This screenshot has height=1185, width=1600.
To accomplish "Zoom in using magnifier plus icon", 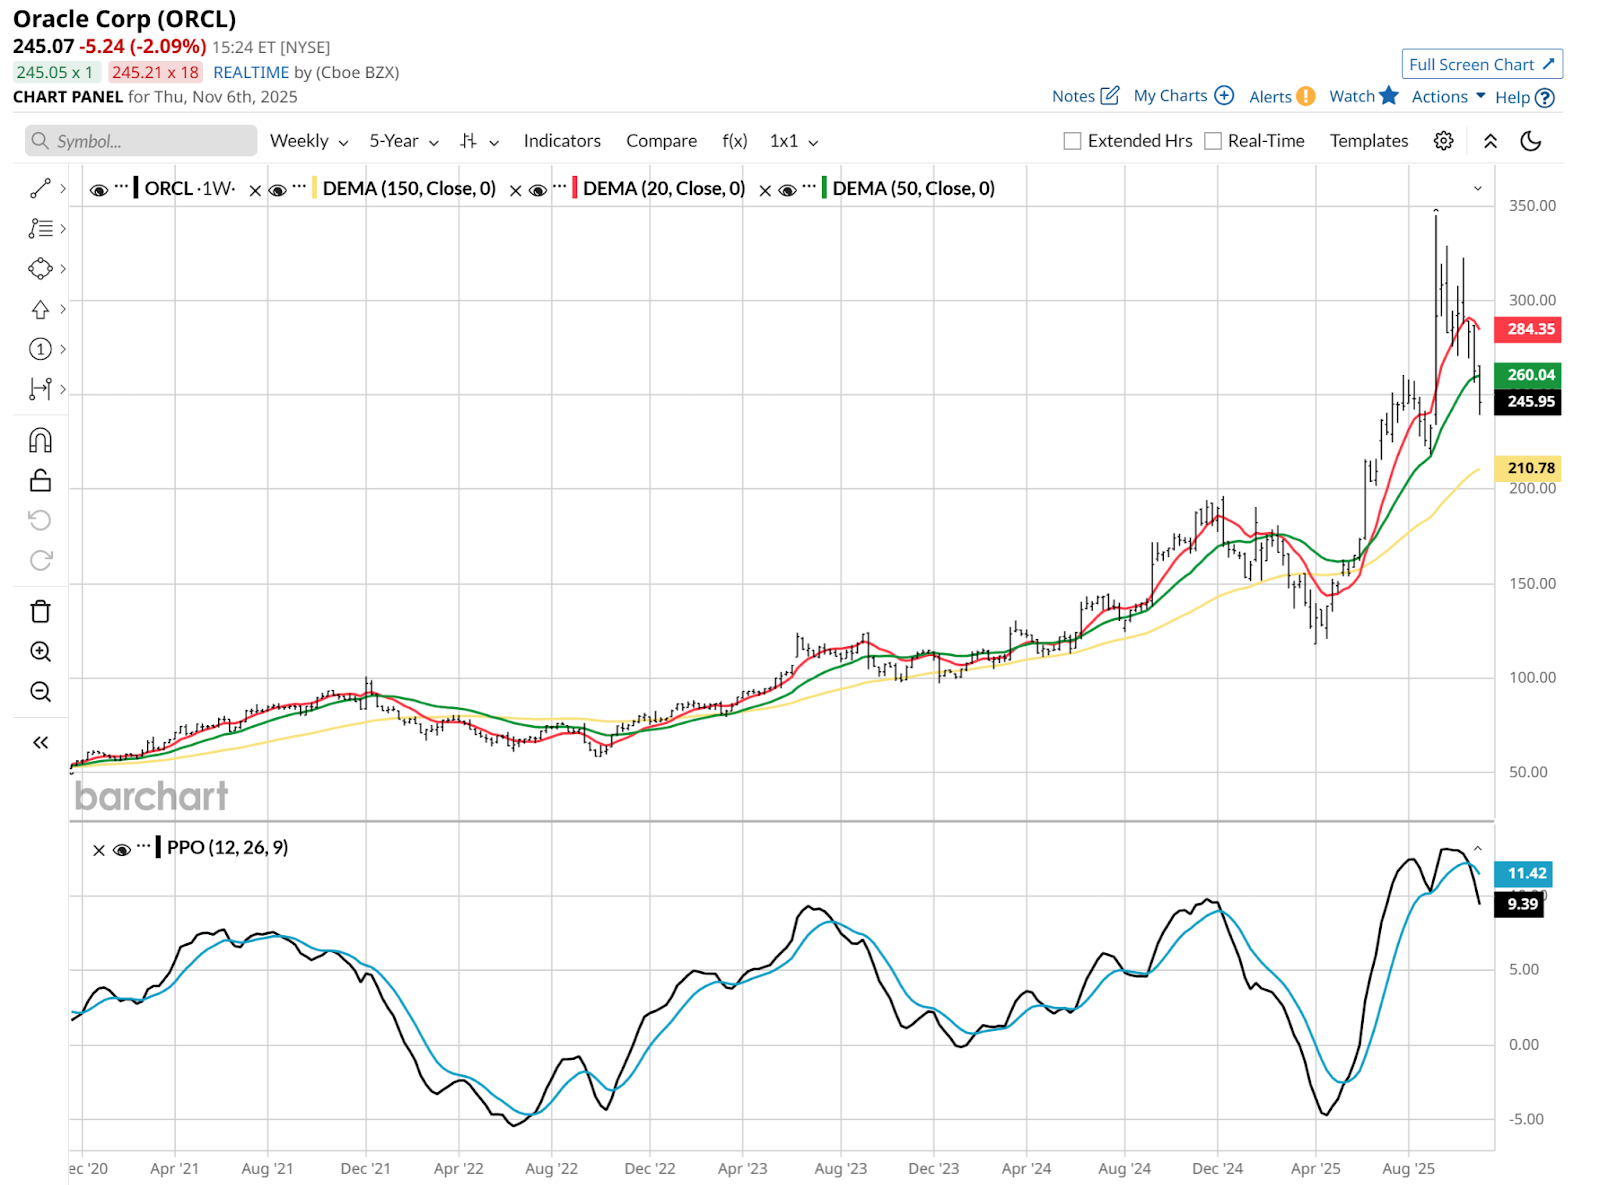I will 40,651.
